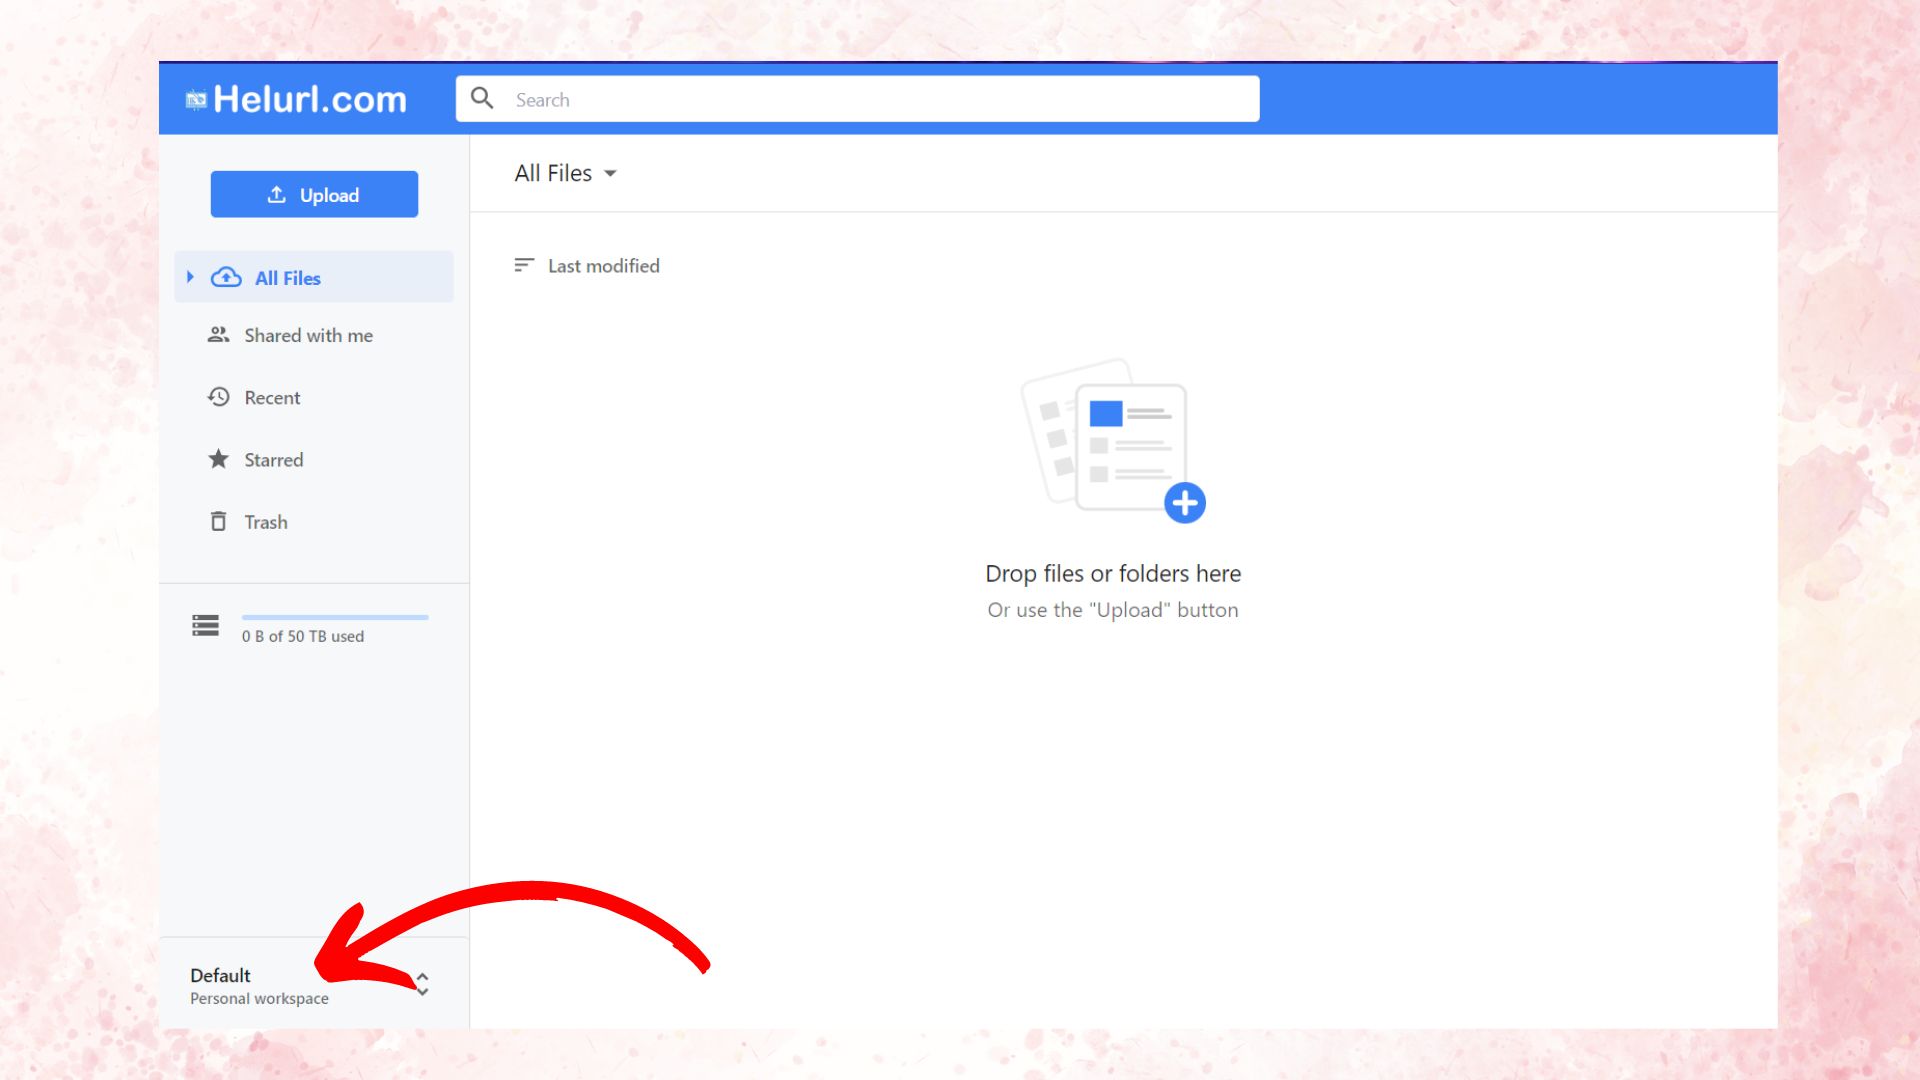Open Trash via the trash can icon
Image resolution: width=1920 pixels, height=1080 pixels.
(218, 521)
